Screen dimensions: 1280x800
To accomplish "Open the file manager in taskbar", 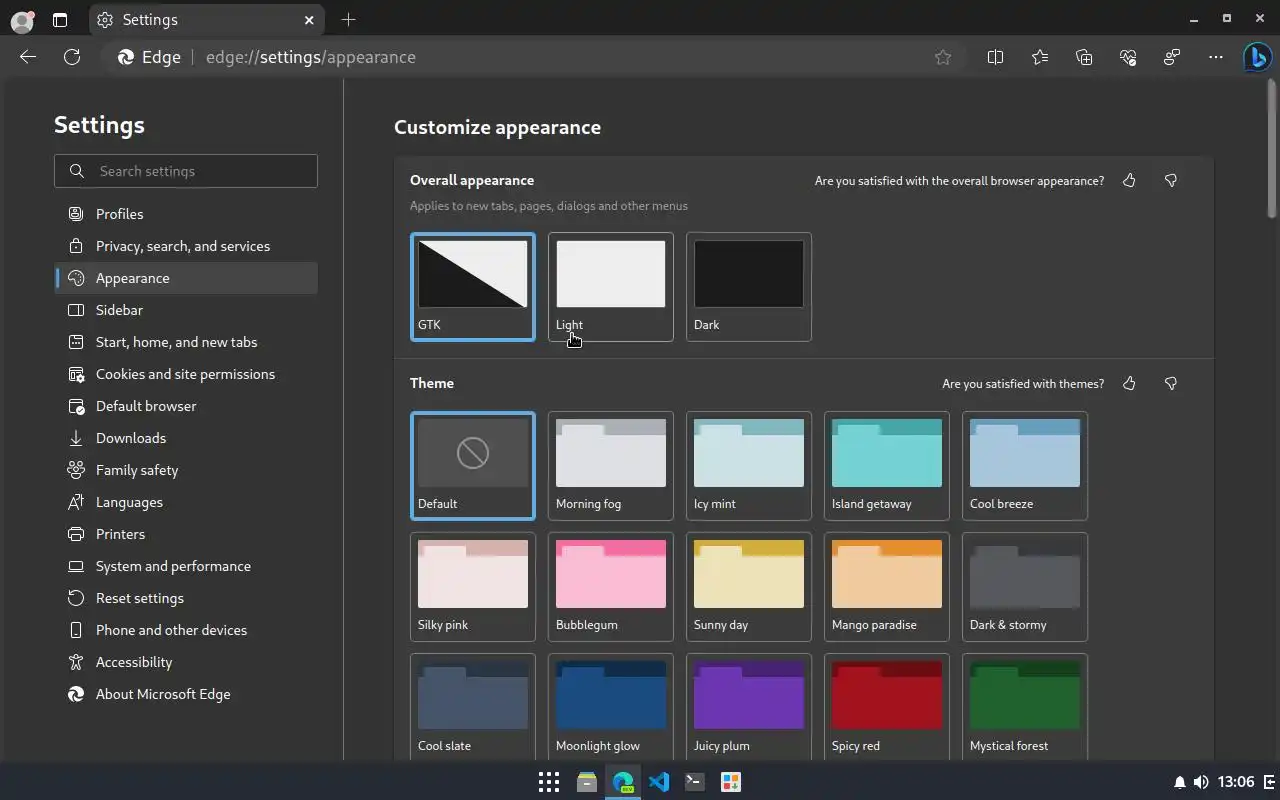I will pos(587,782).
